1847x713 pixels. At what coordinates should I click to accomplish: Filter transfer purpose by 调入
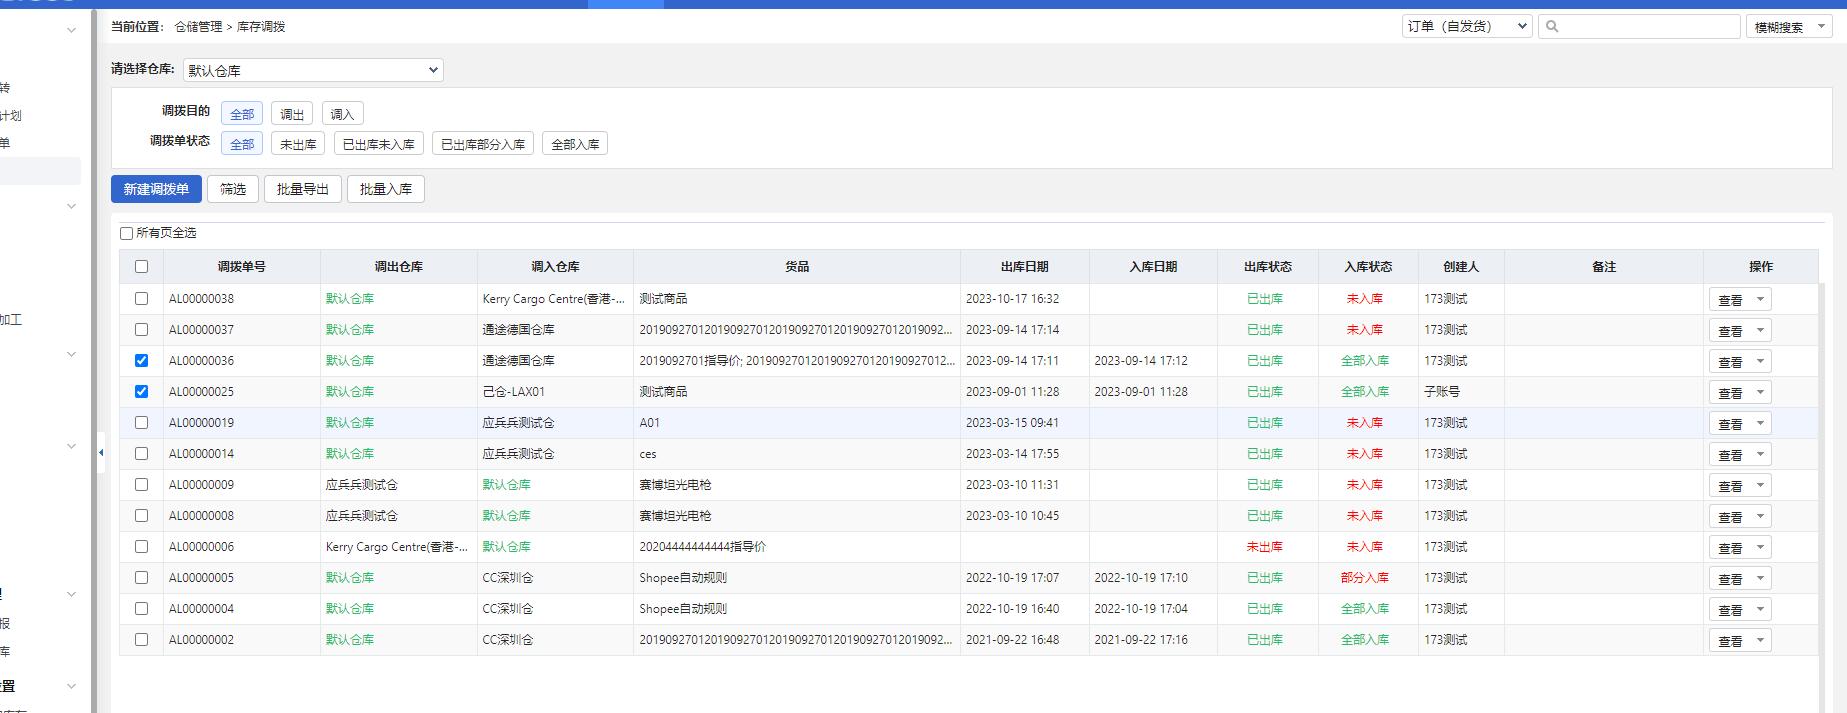point(342,114)
